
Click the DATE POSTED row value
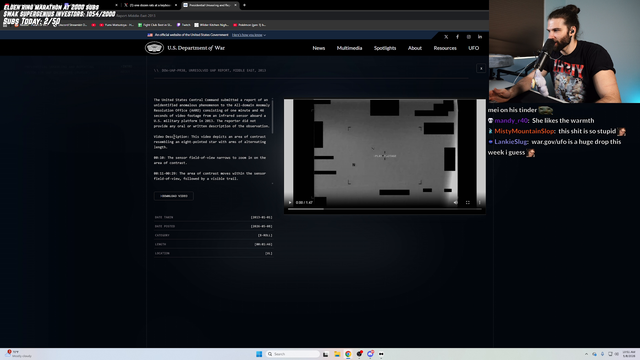point(261,227)
